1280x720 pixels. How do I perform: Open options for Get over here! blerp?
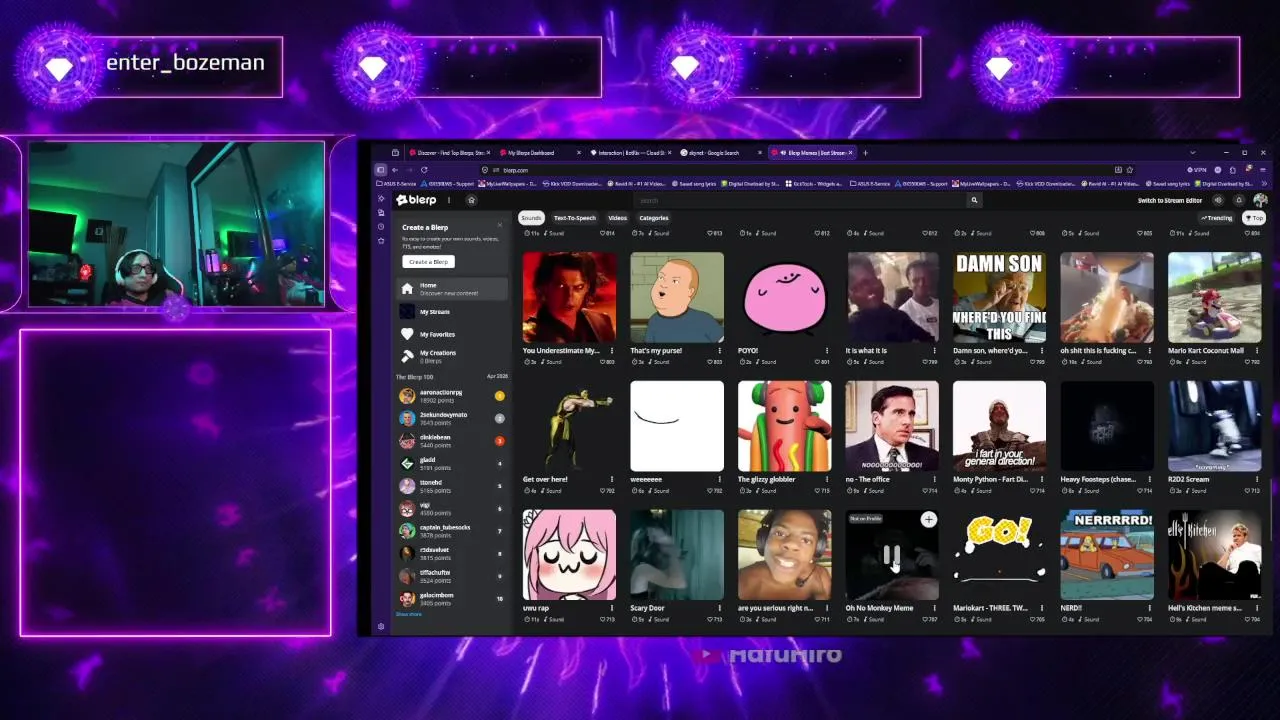(611, 479)
